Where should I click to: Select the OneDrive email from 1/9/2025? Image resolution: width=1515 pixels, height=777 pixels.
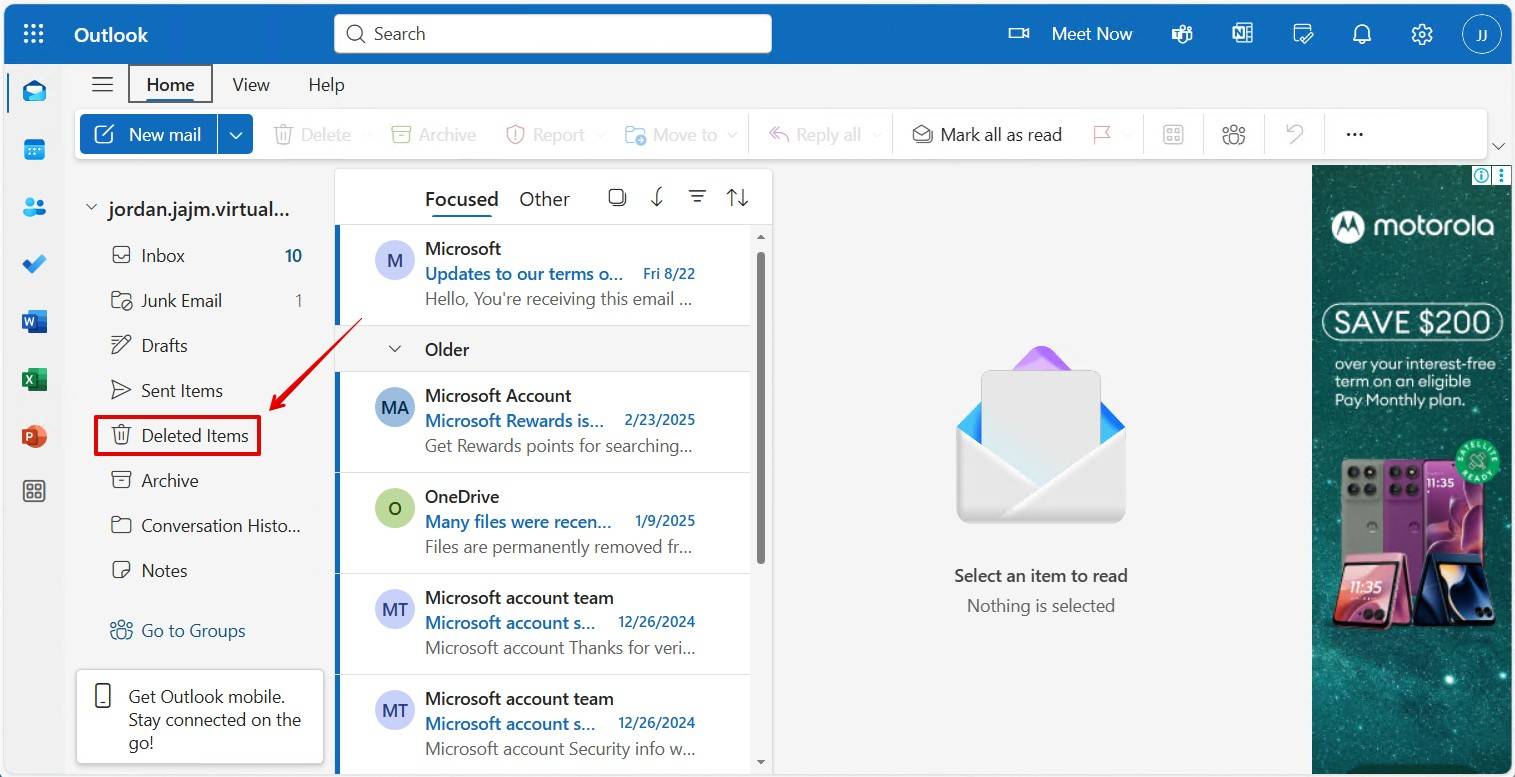(545, 521)
